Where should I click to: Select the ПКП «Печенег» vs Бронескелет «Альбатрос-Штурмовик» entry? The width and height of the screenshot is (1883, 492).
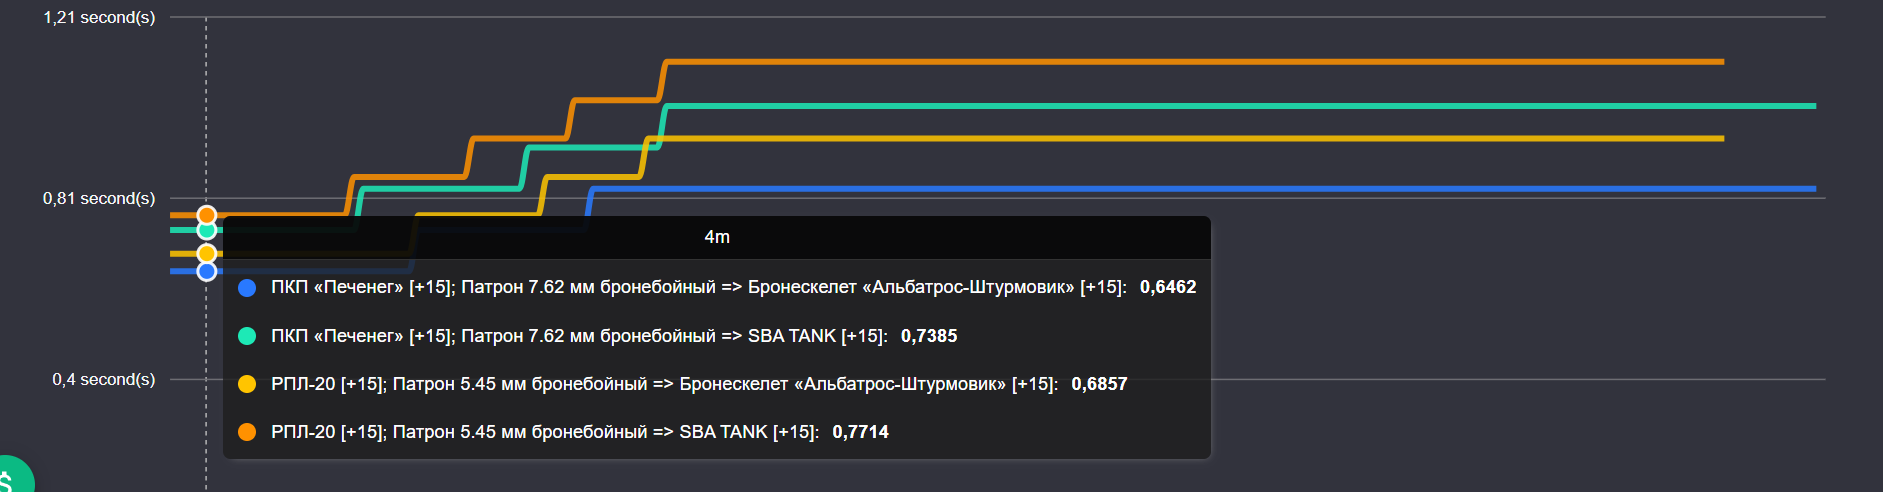tap(698, 287)
